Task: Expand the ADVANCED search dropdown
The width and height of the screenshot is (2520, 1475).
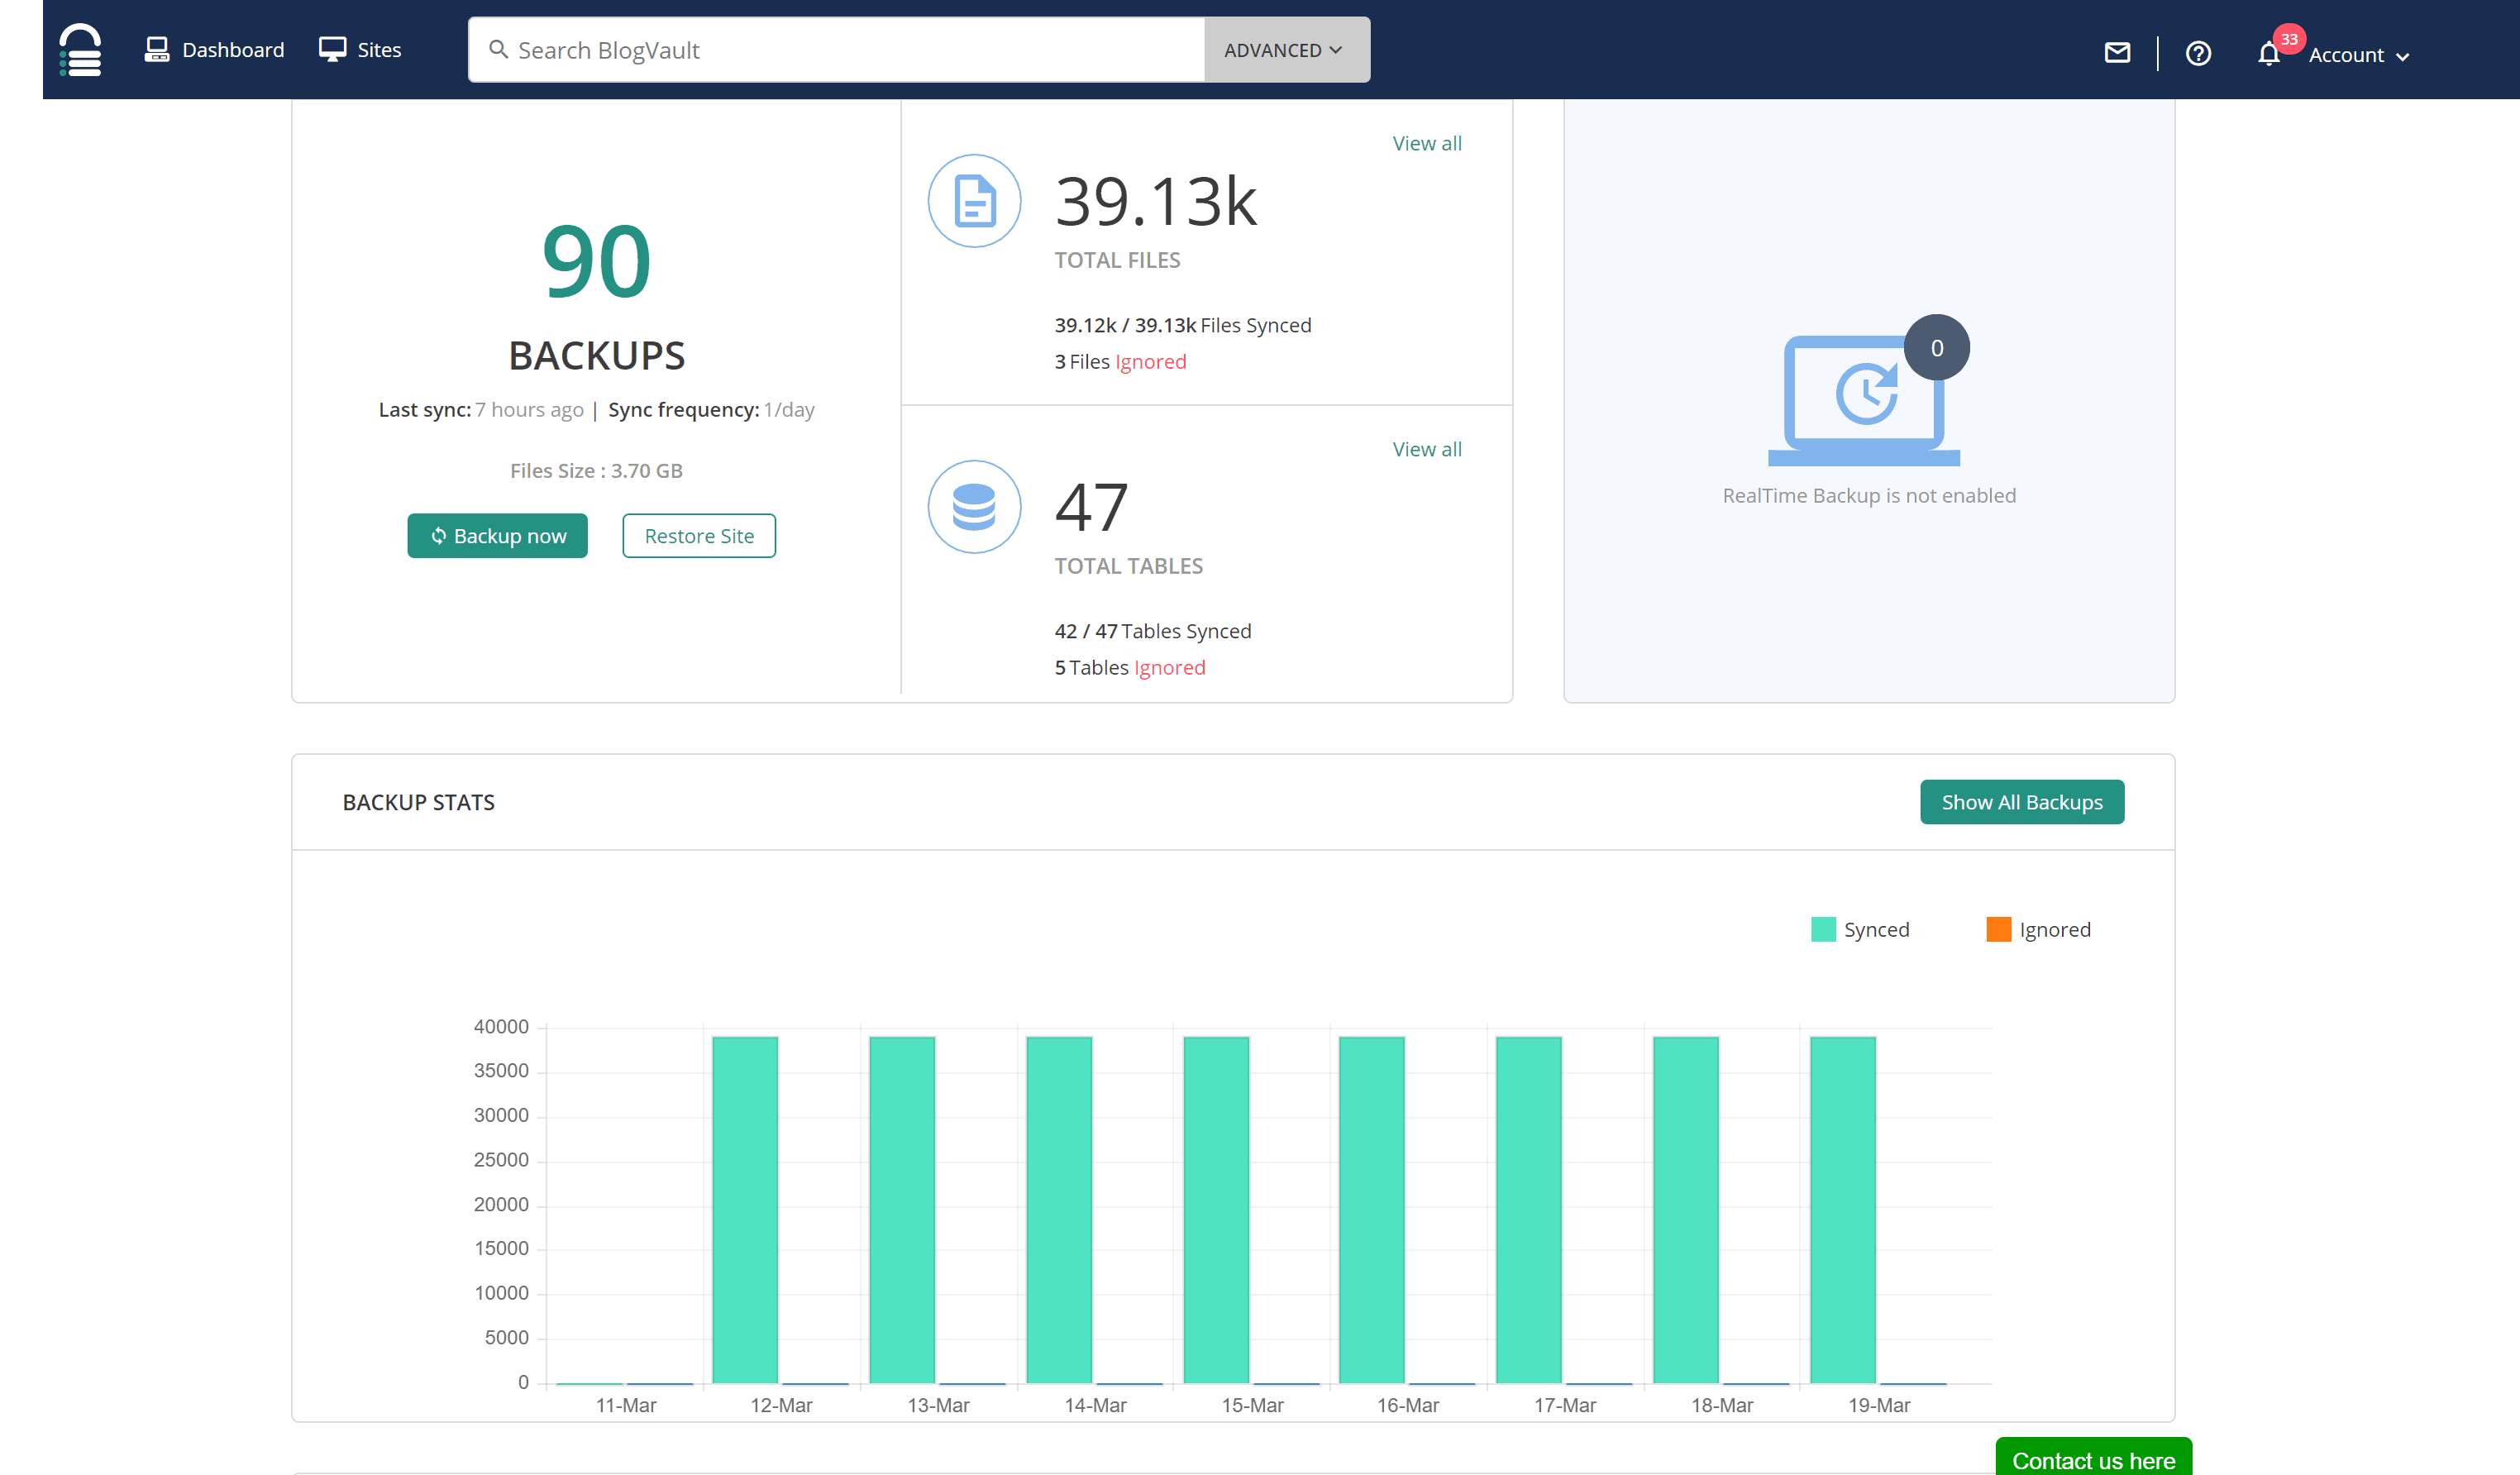Action: (x=1285, y=50)
